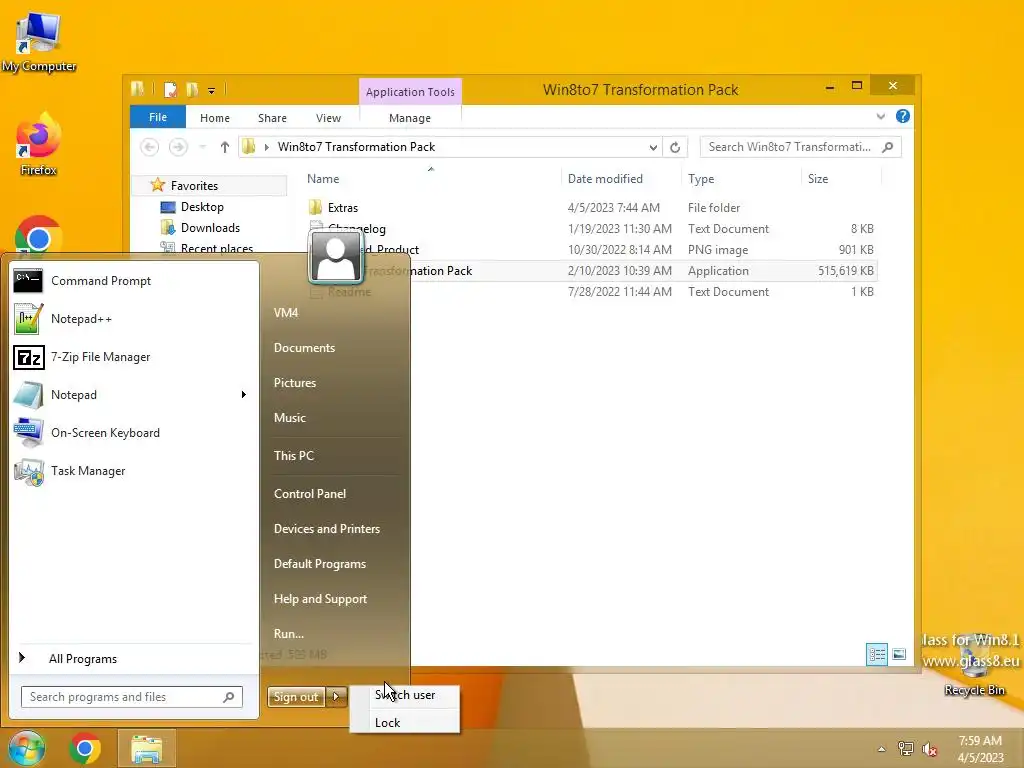
Task: Choose Switch user from popup
Action: (x=405, y=695)
